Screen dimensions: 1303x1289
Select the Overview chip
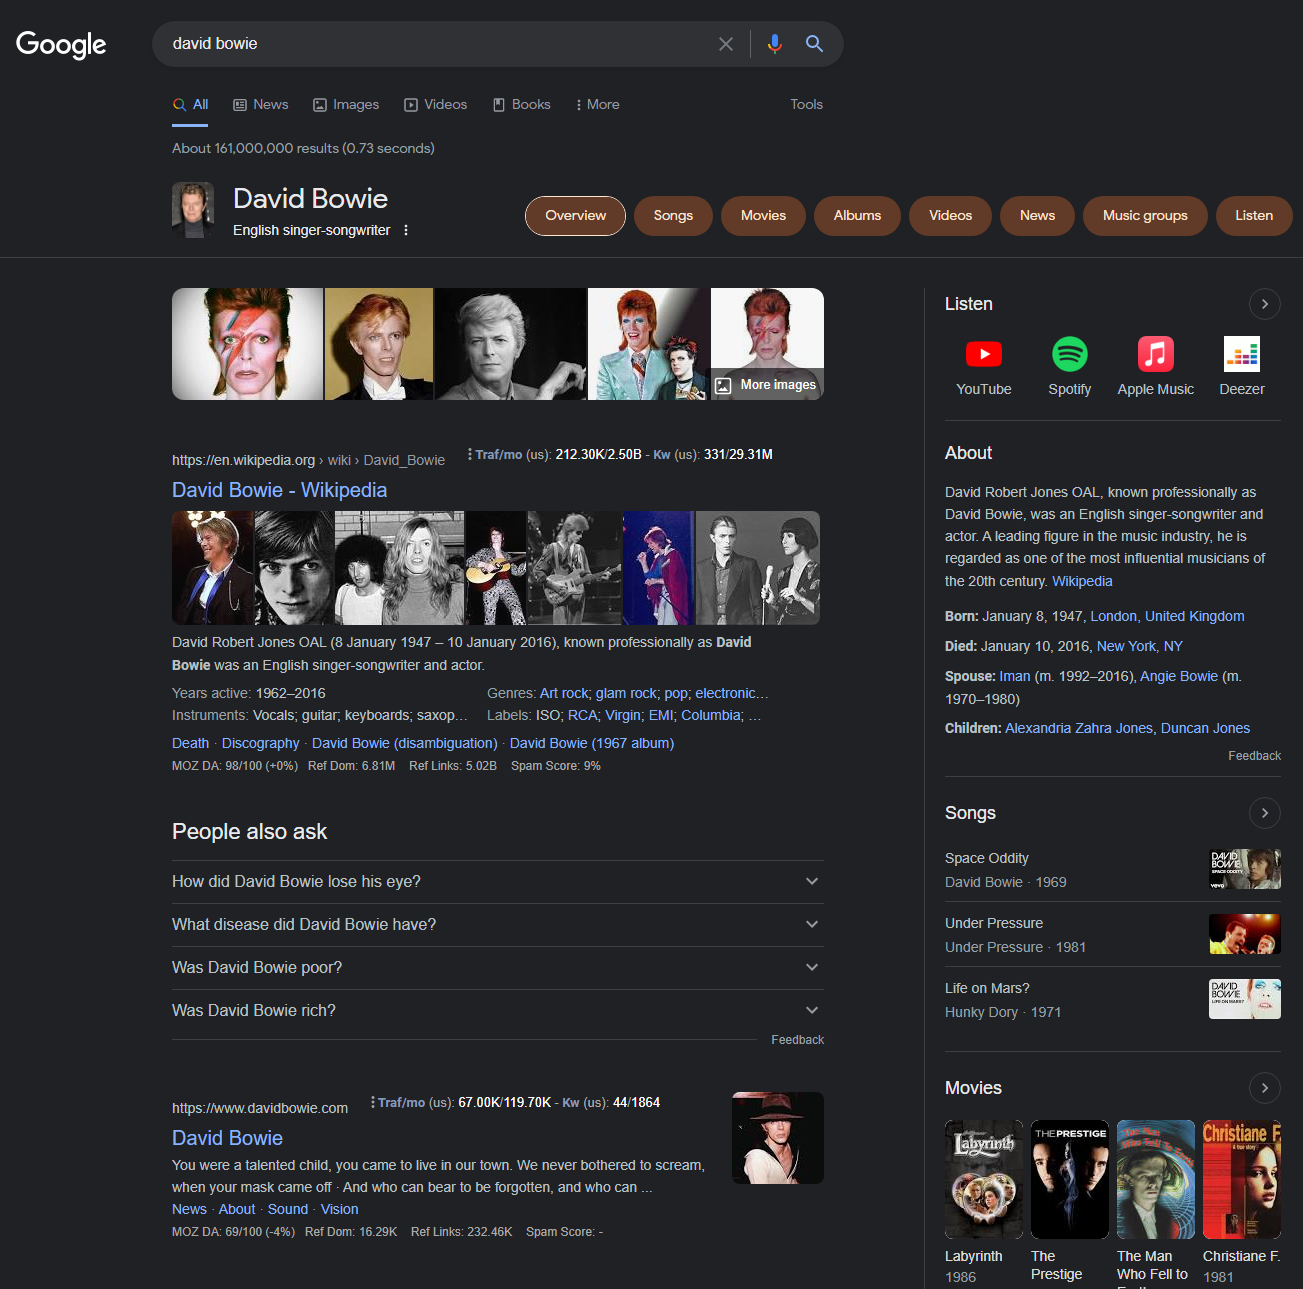coord(576,216)
